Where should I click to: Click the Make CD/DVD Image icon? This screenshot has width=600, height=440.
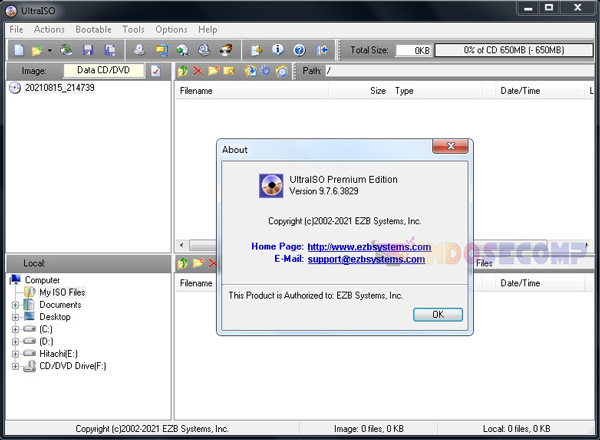click(x=140, y=50)
